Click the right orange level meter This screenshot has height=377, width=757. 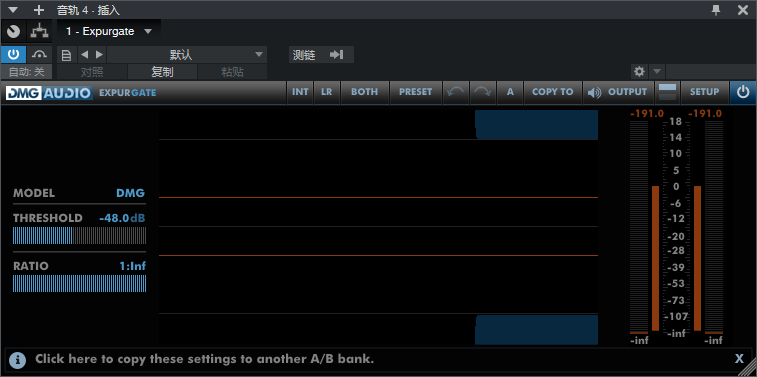pos(698,258)
